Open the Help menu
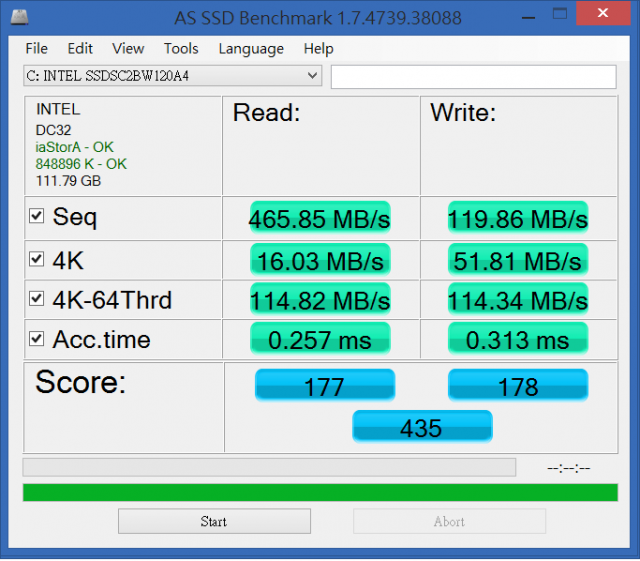The width and height of the screenshot is (640, 561). click(318, 49)
